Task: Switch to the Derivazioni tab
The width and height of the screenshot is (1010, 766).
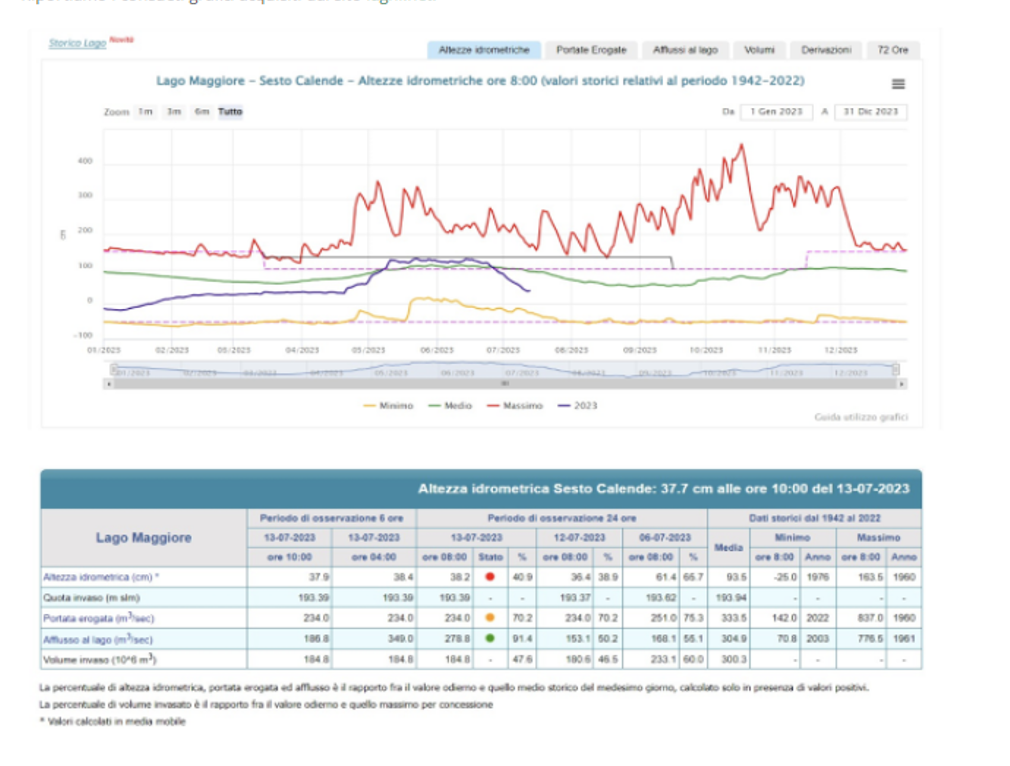Action: 826,50
